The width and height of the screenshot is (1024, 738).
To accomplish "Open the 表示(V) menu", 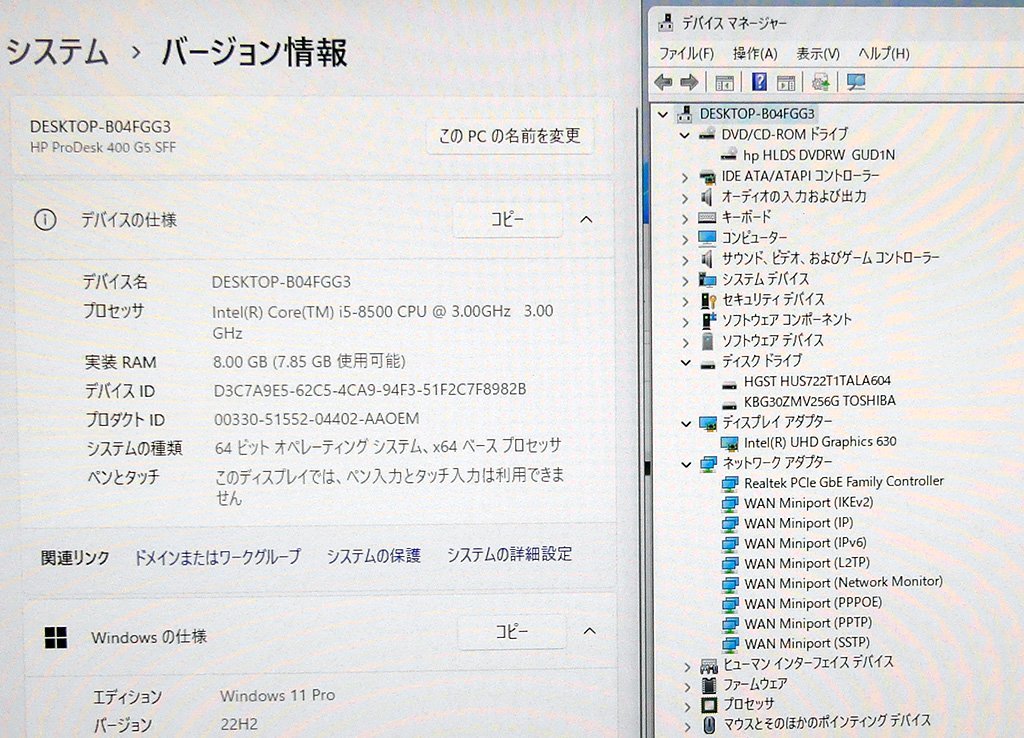I will tap(818, 54).
